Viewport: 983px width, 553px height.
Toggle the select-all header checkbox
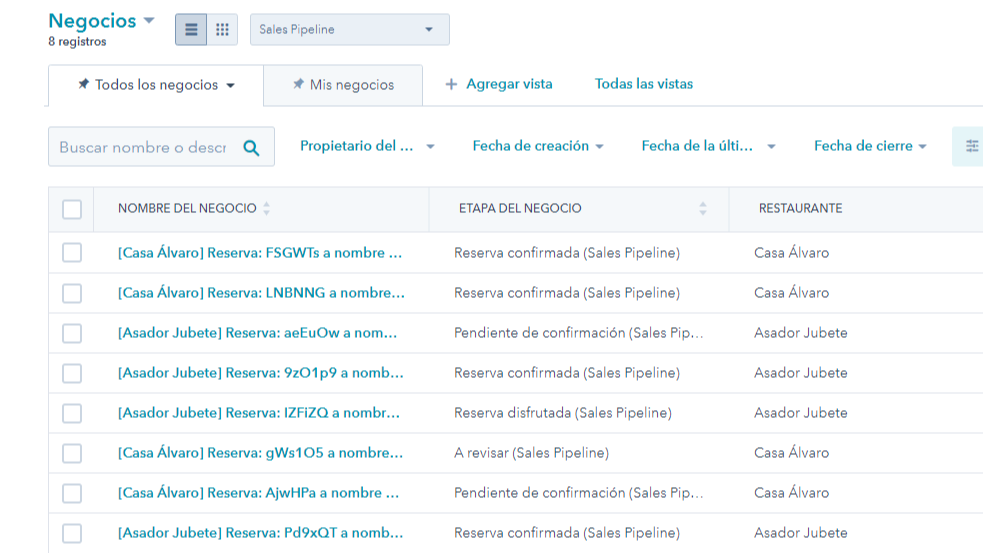coord(72,209)
